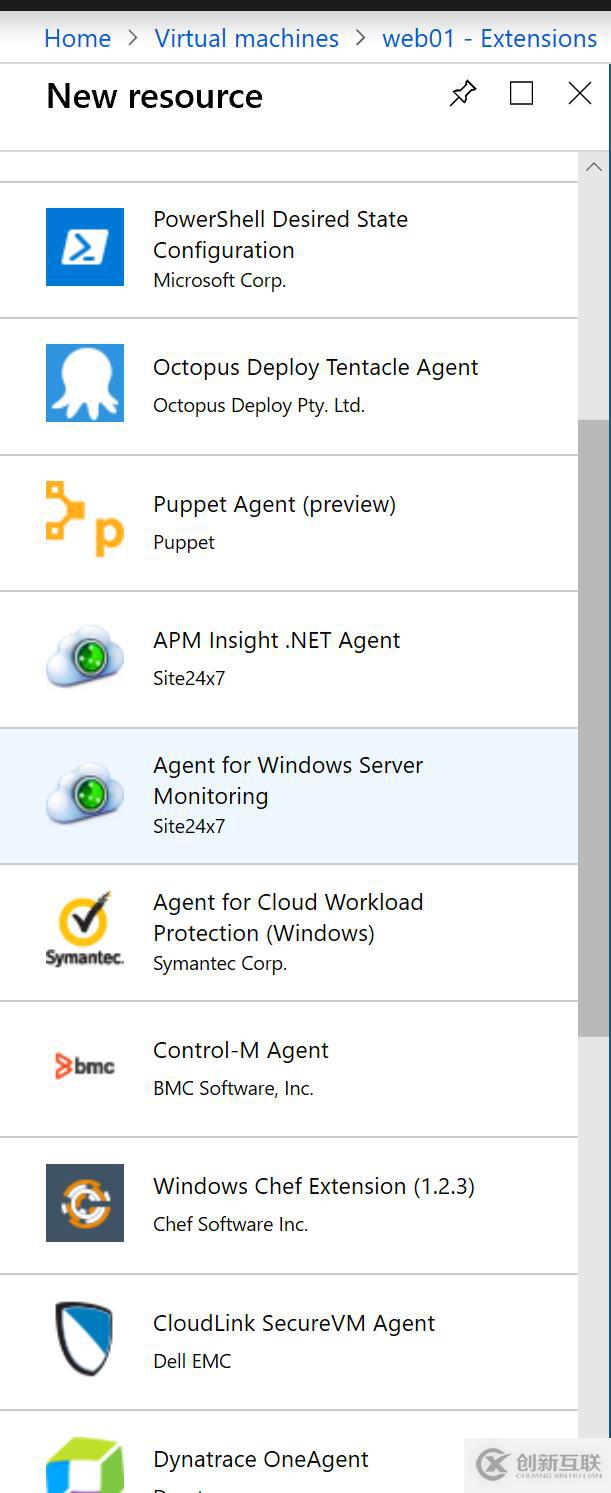Viewport: 611px width, 1493px height.
Task: Select Agent for Windows Server Monitoring
Action: [288, 780]
